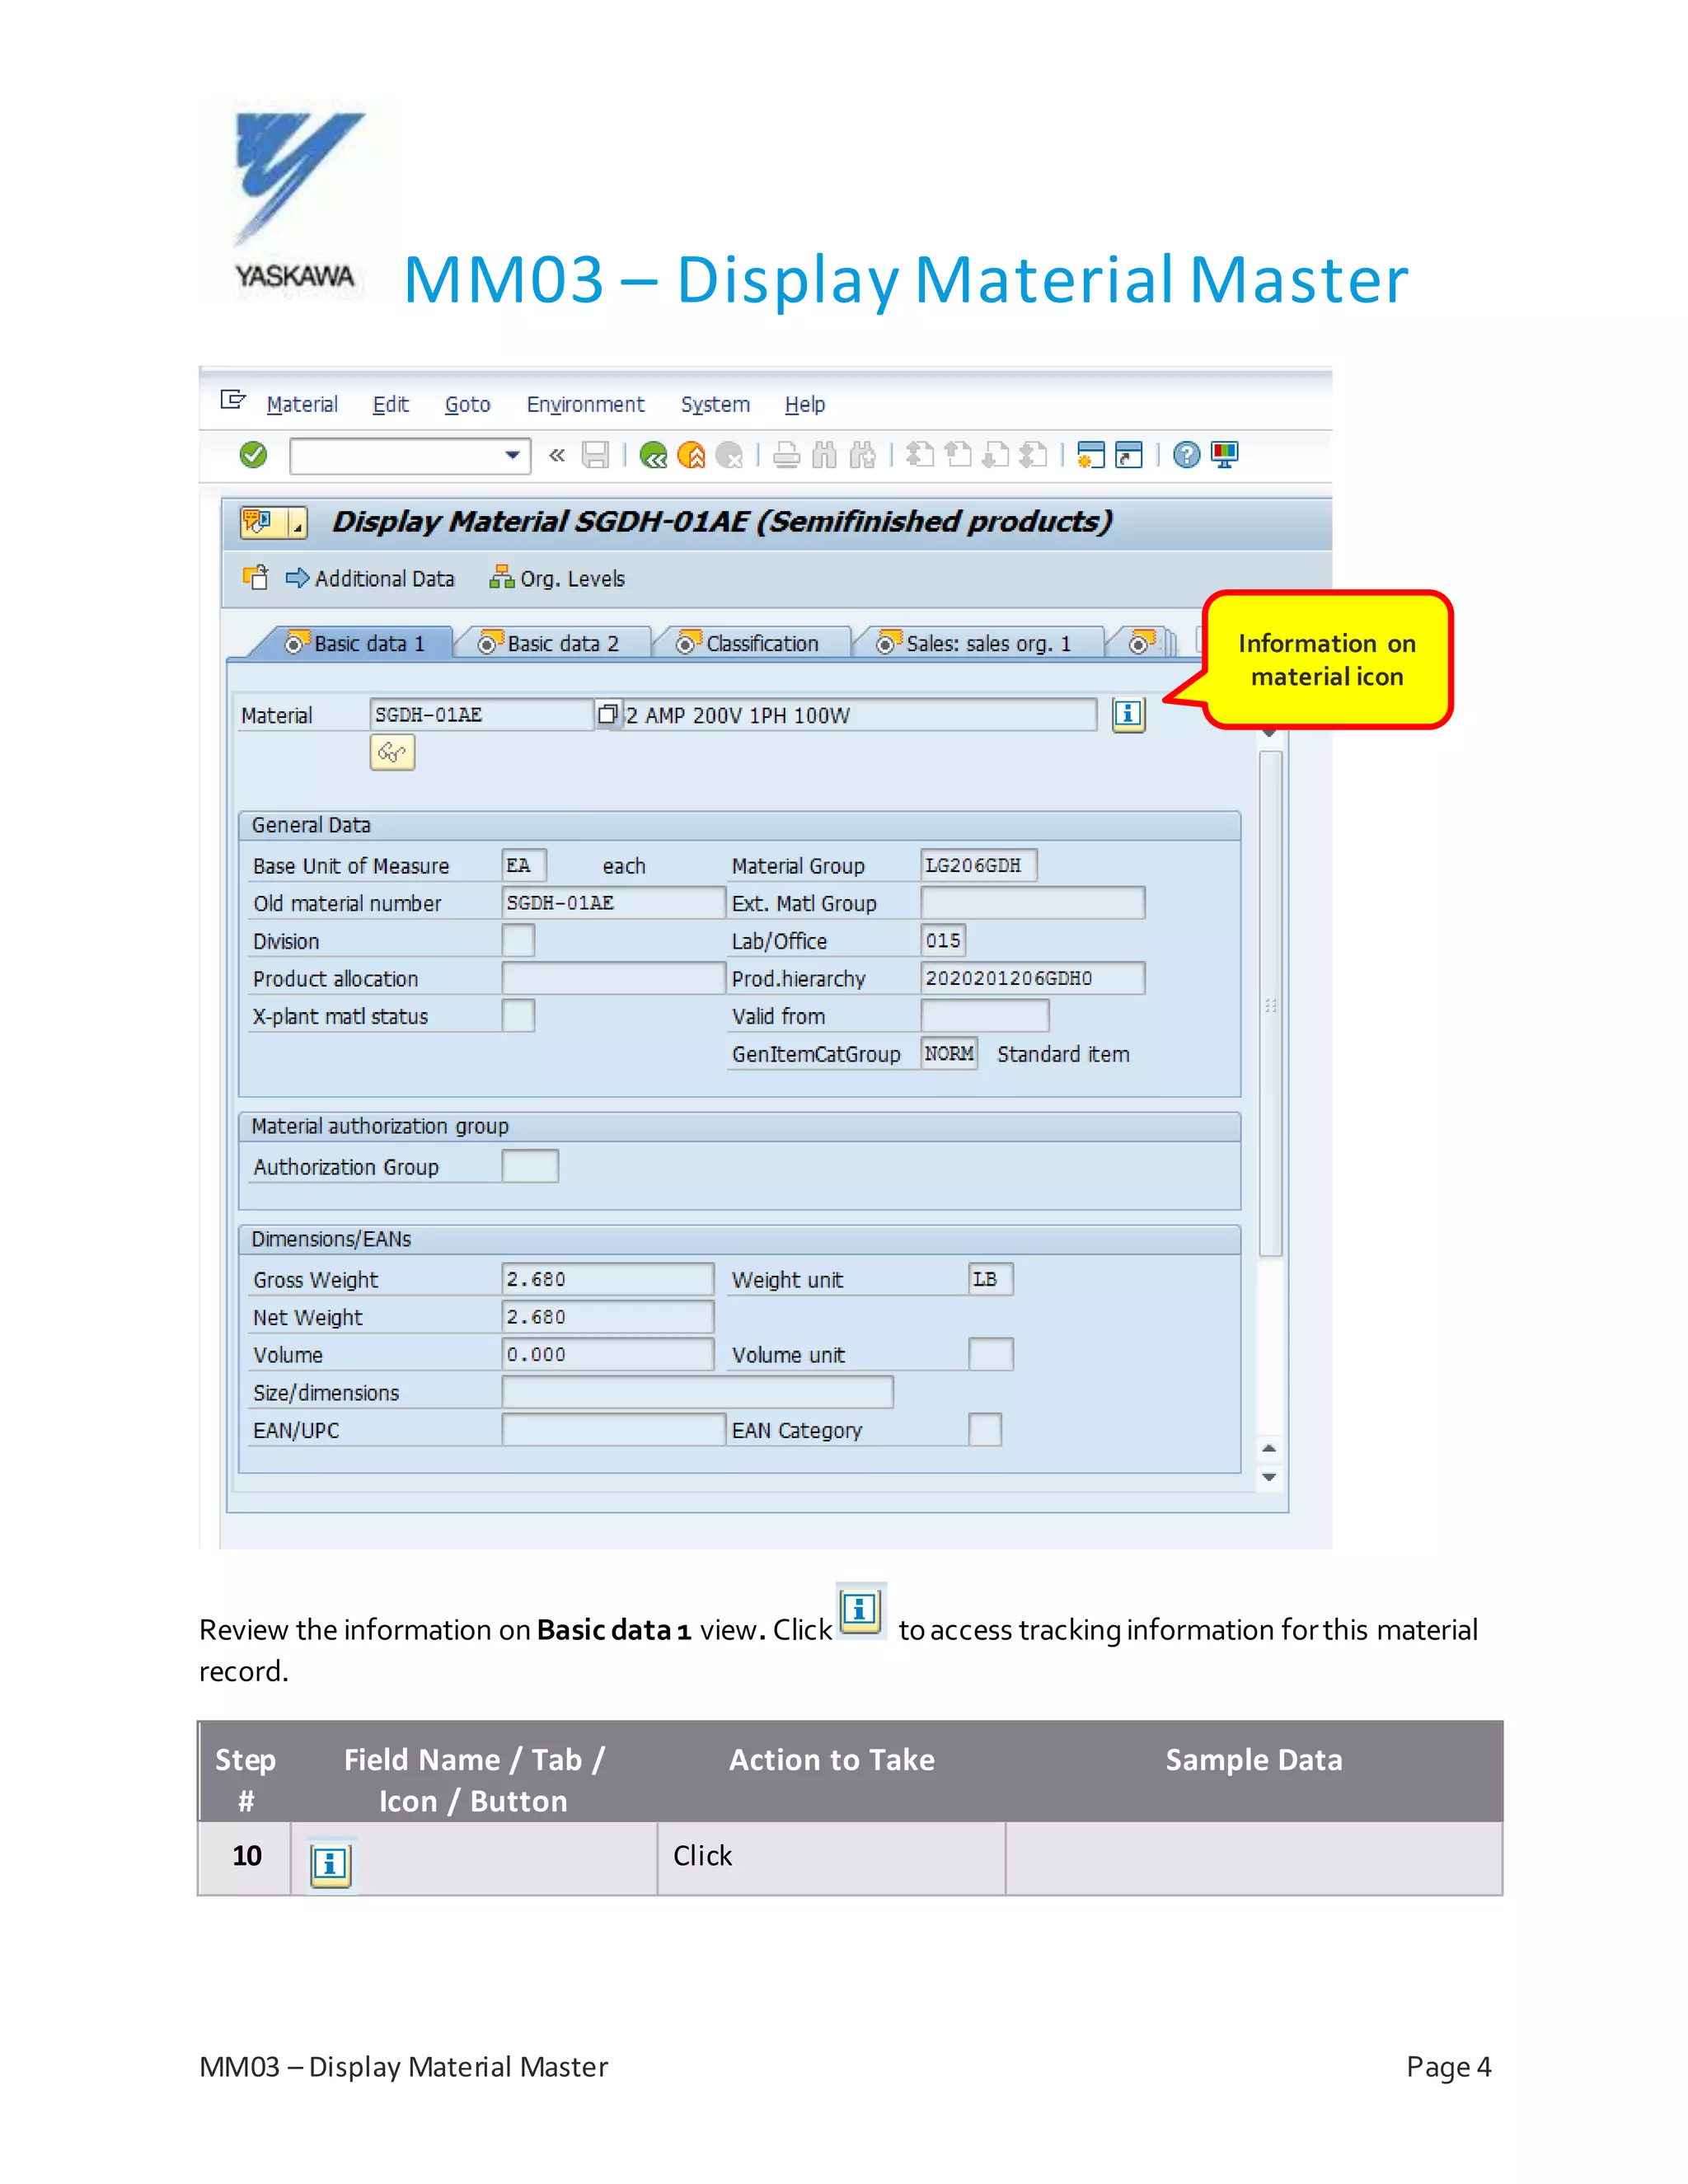Click the Old material number field
1688x2184 pixels.
coord(613,903)
